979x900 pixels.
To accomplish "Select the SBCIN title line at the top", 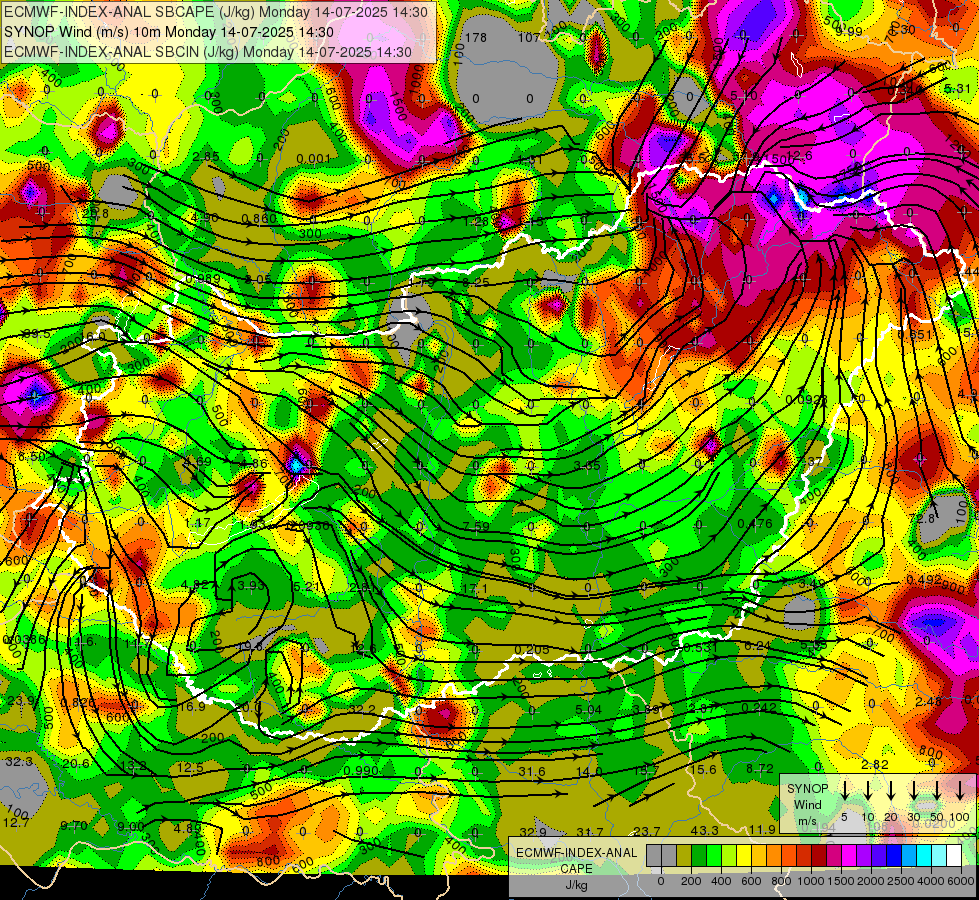I will (208, 52).
